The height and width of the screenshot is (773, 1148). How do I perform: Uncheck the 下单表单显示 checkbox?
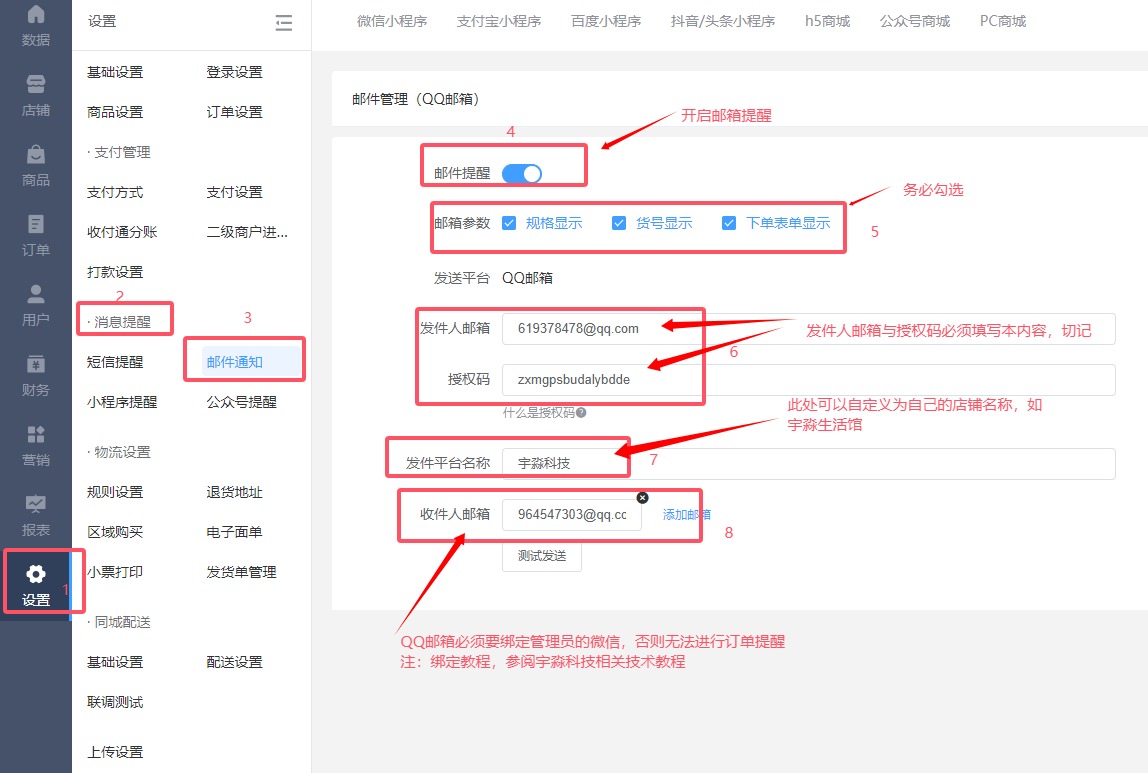729,223
